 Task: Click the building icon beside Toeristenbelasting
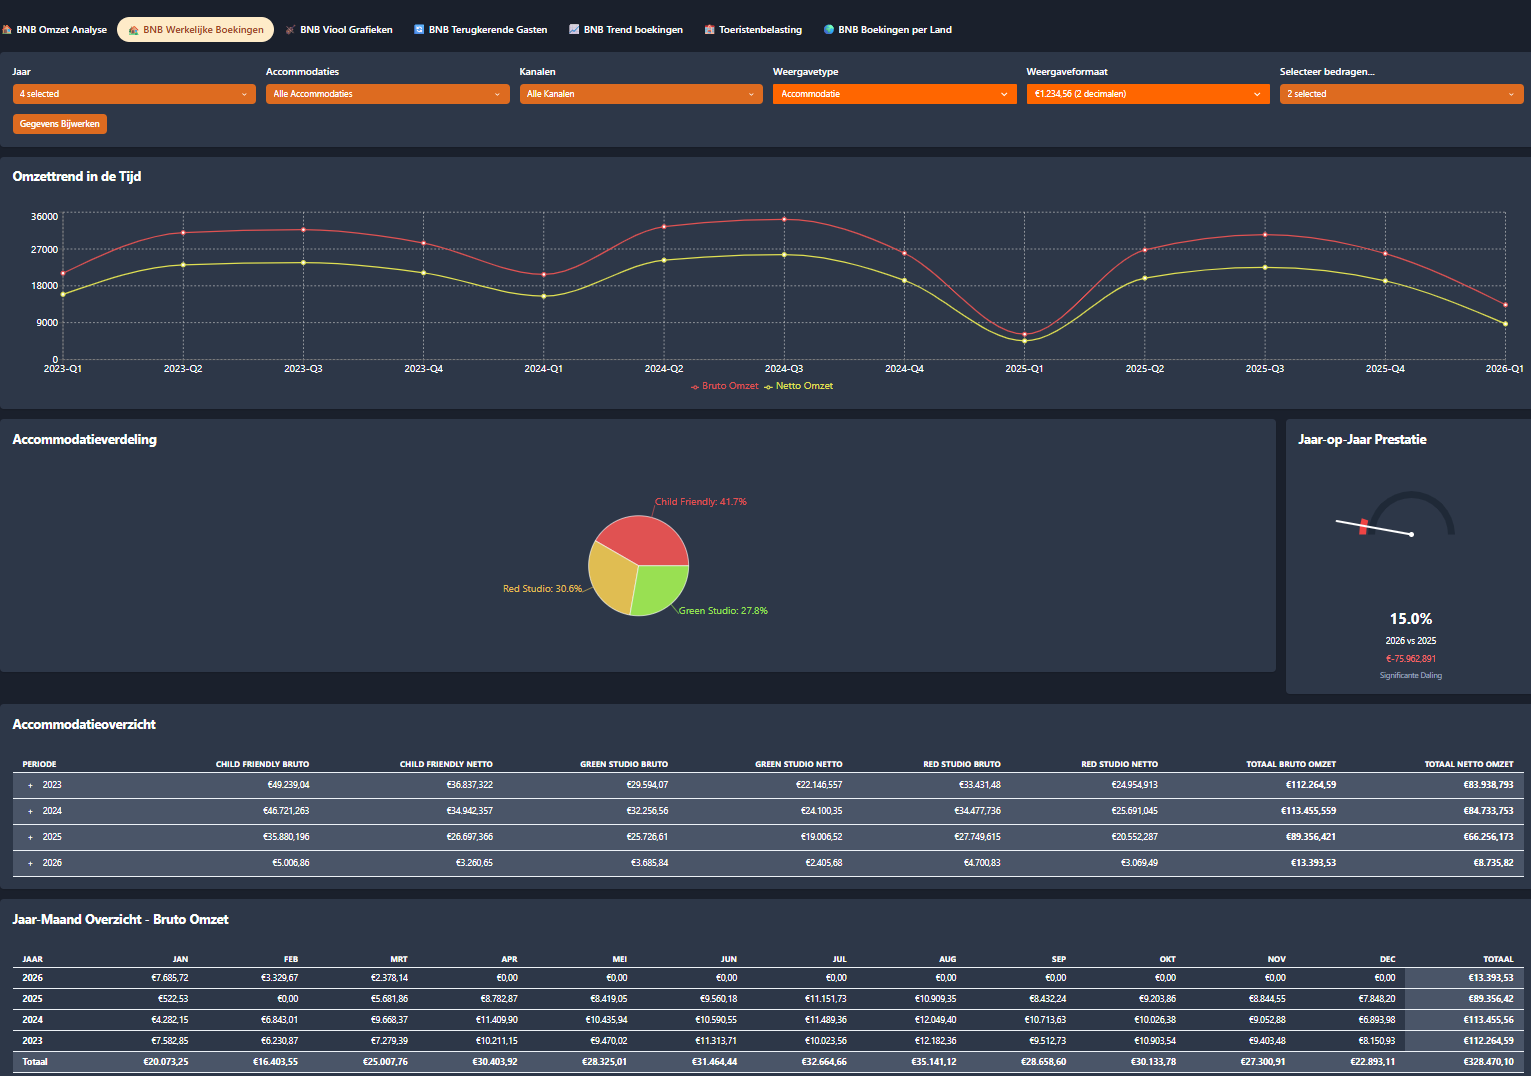coord(709,30)
